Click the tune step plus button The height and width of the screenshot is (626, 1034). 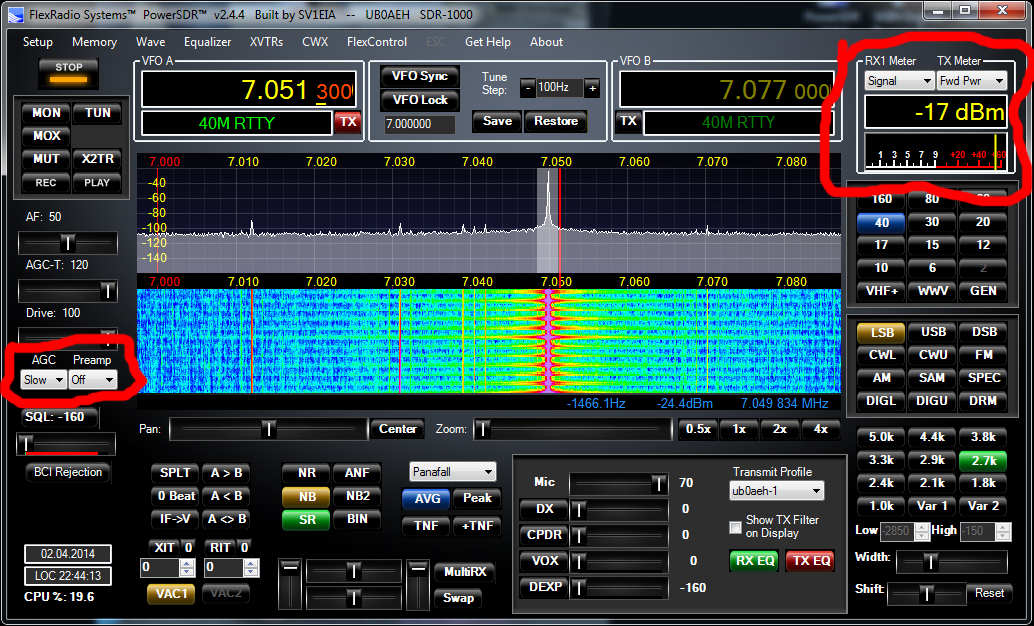(592, 88)
